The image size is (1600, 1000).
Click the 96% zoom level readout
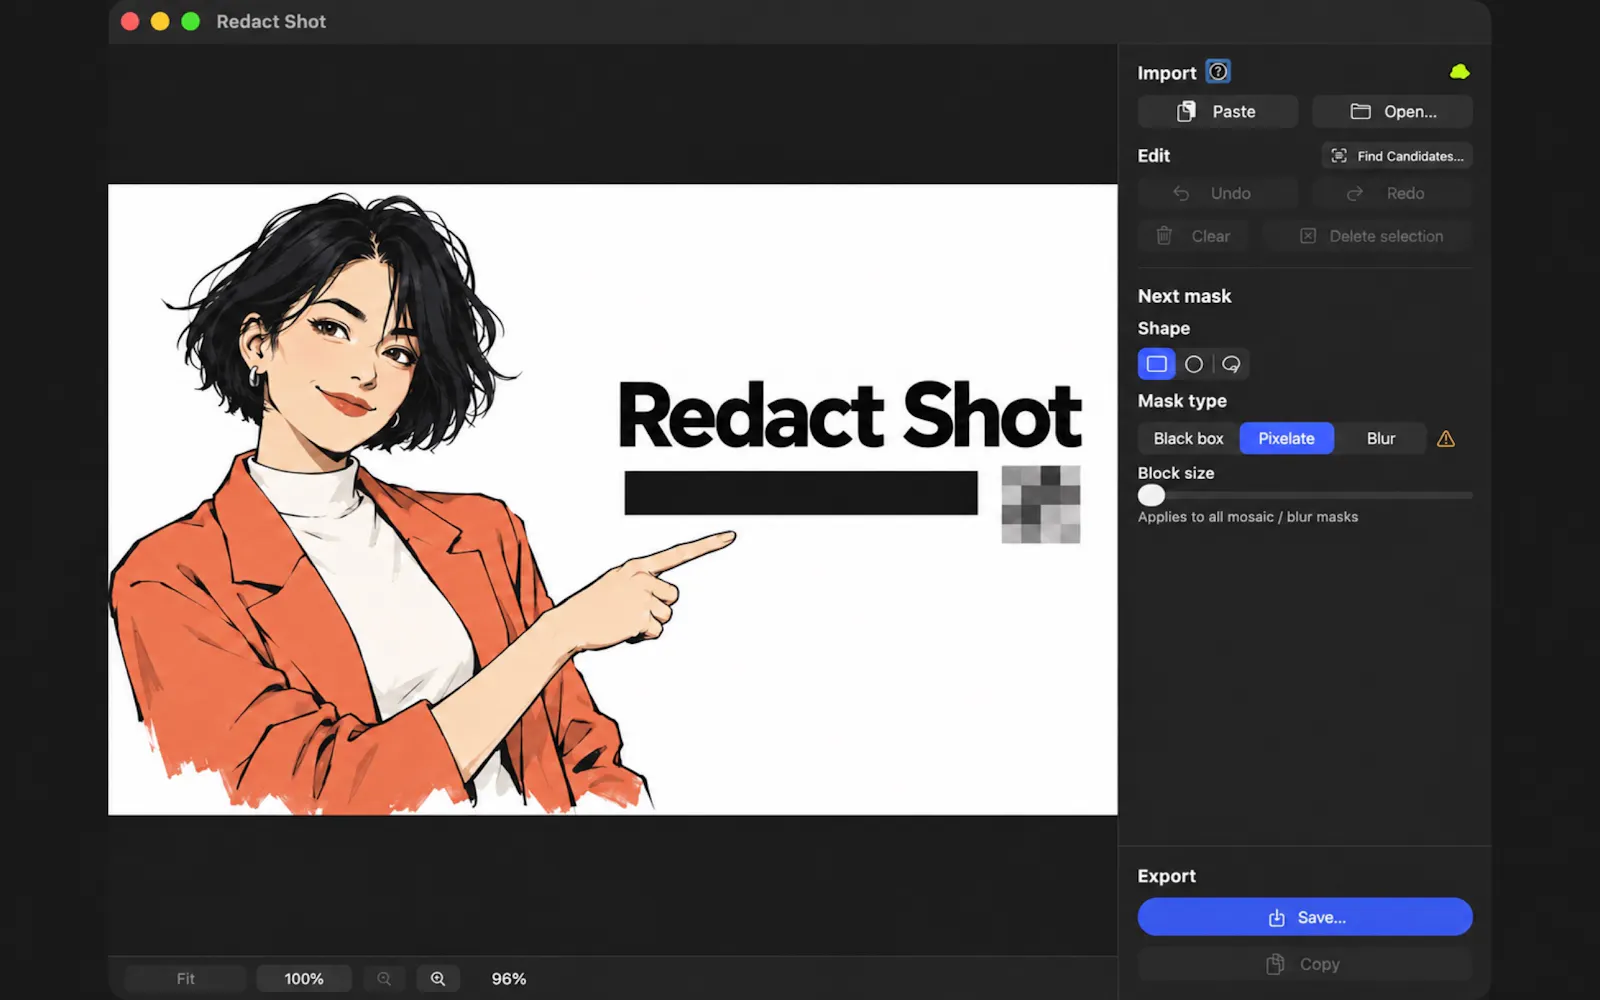(x=509, y=979)
